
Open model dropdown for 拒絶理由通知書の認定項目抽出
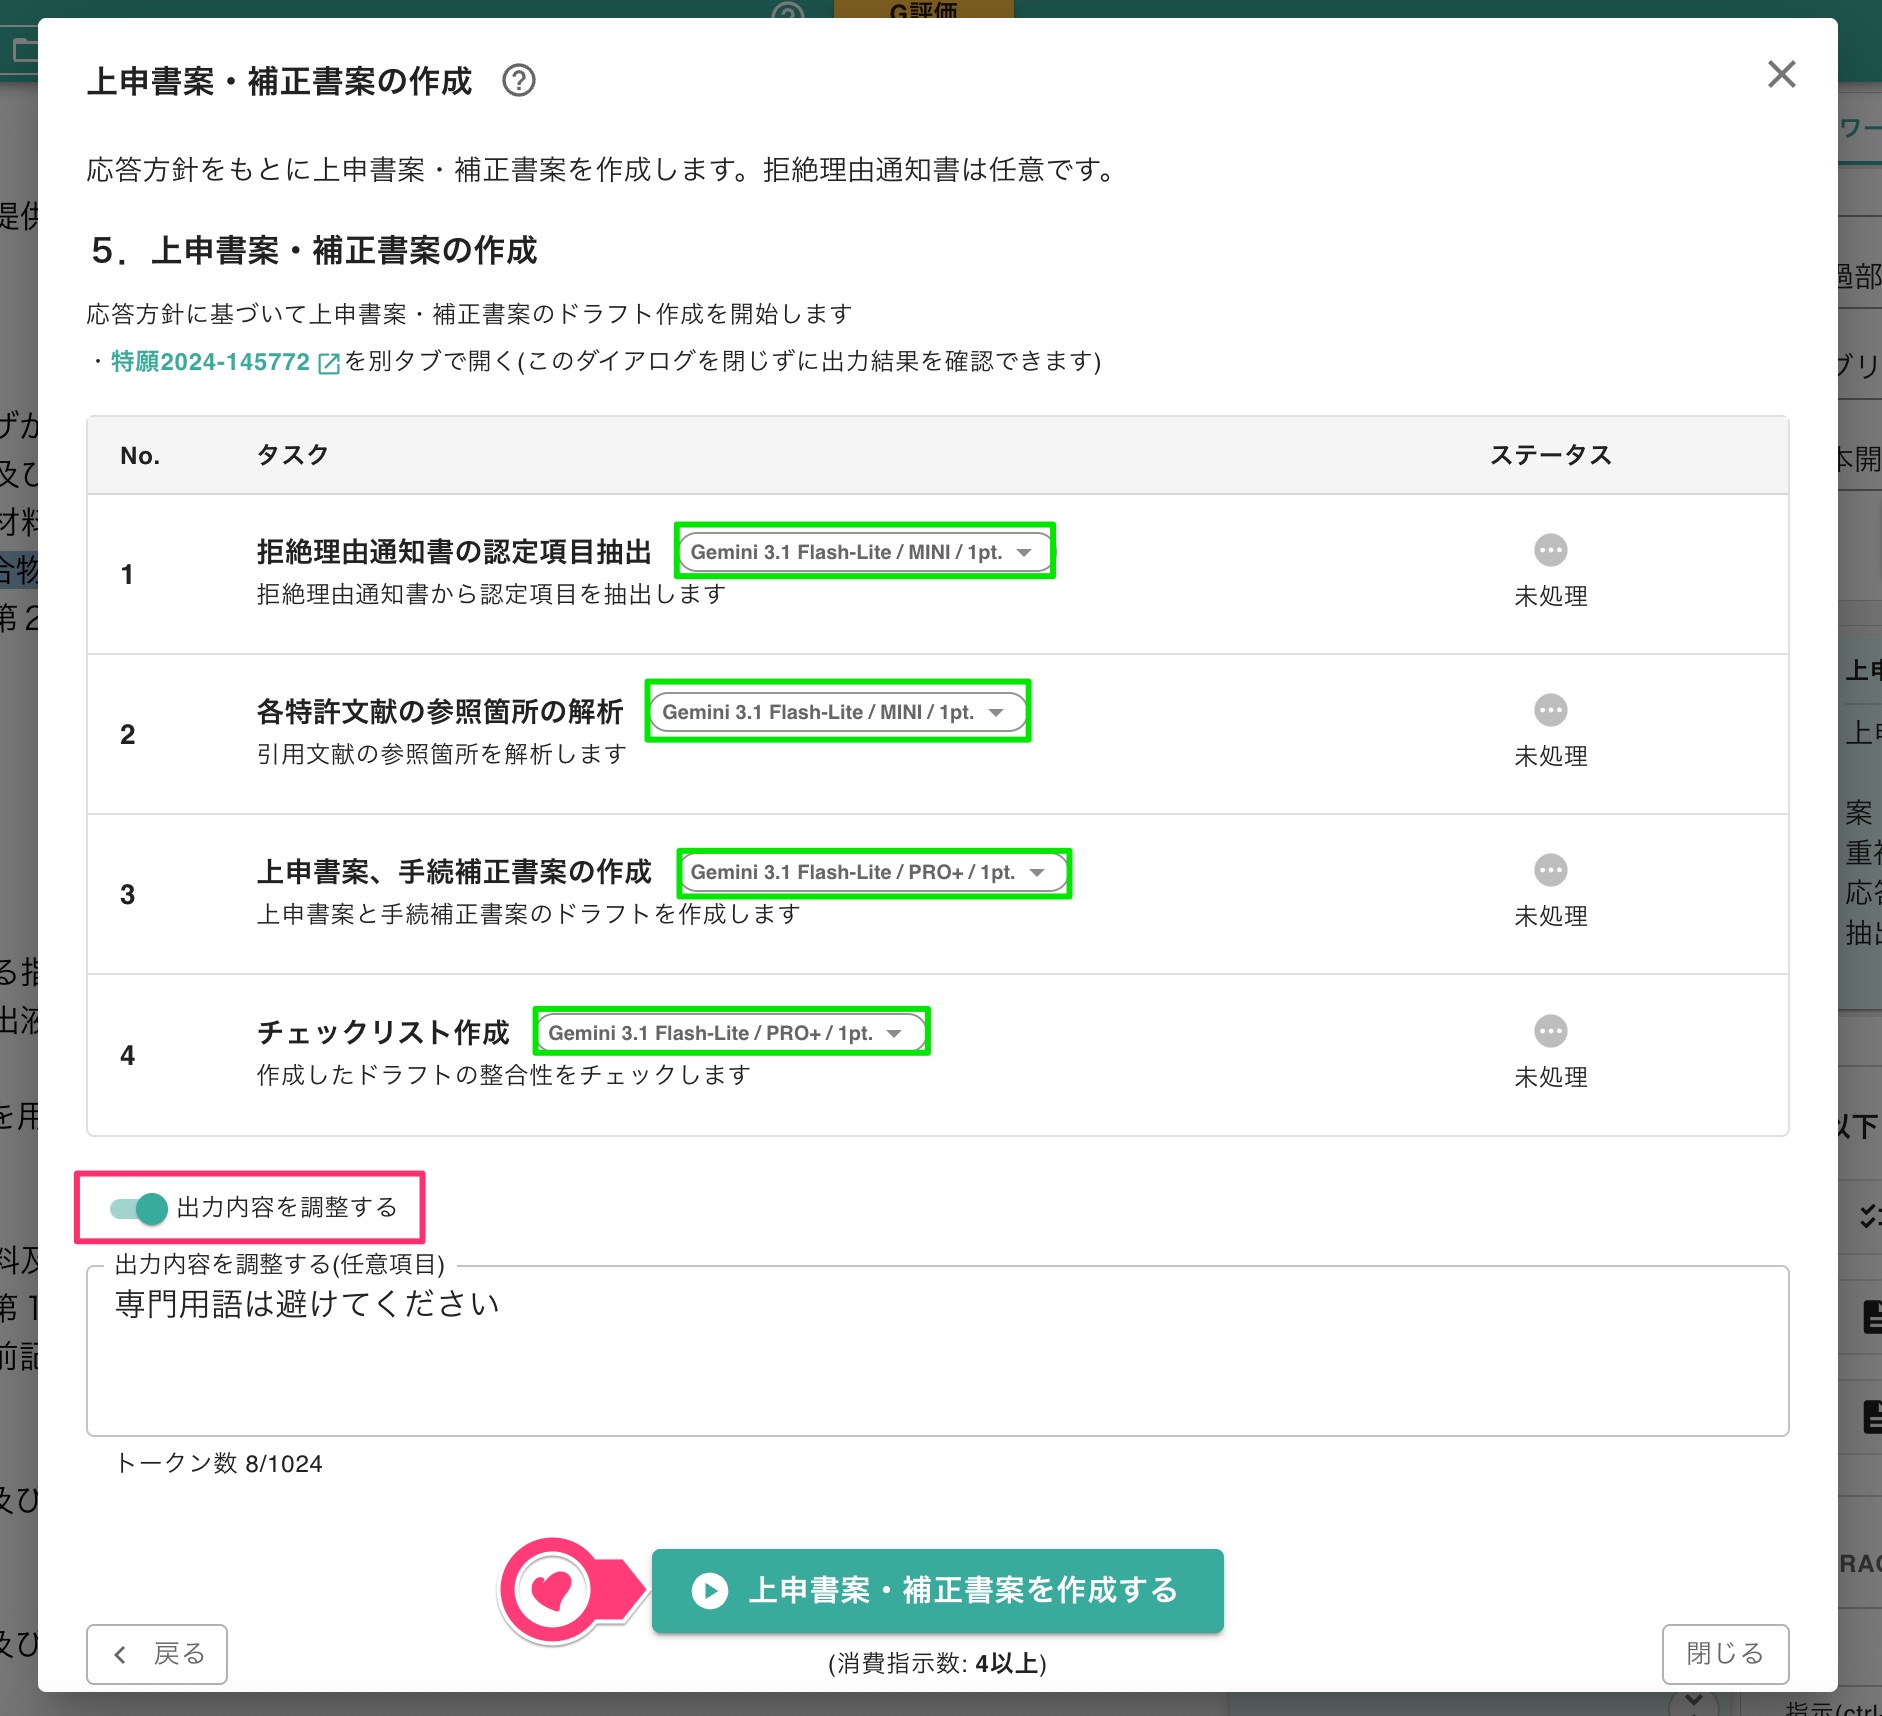point(864,552)
